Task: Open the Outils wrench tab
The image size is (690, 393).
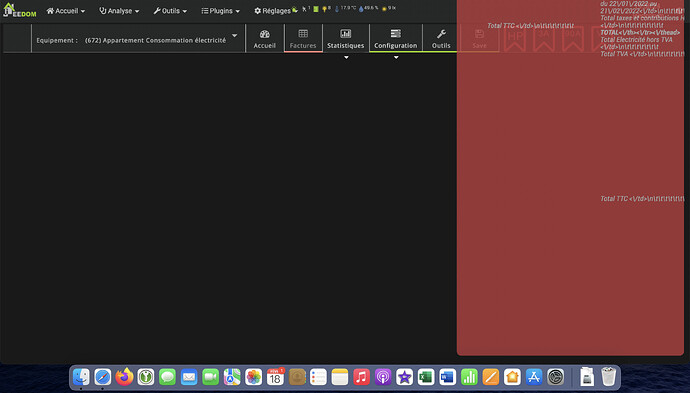Action: tap(441, 39)
